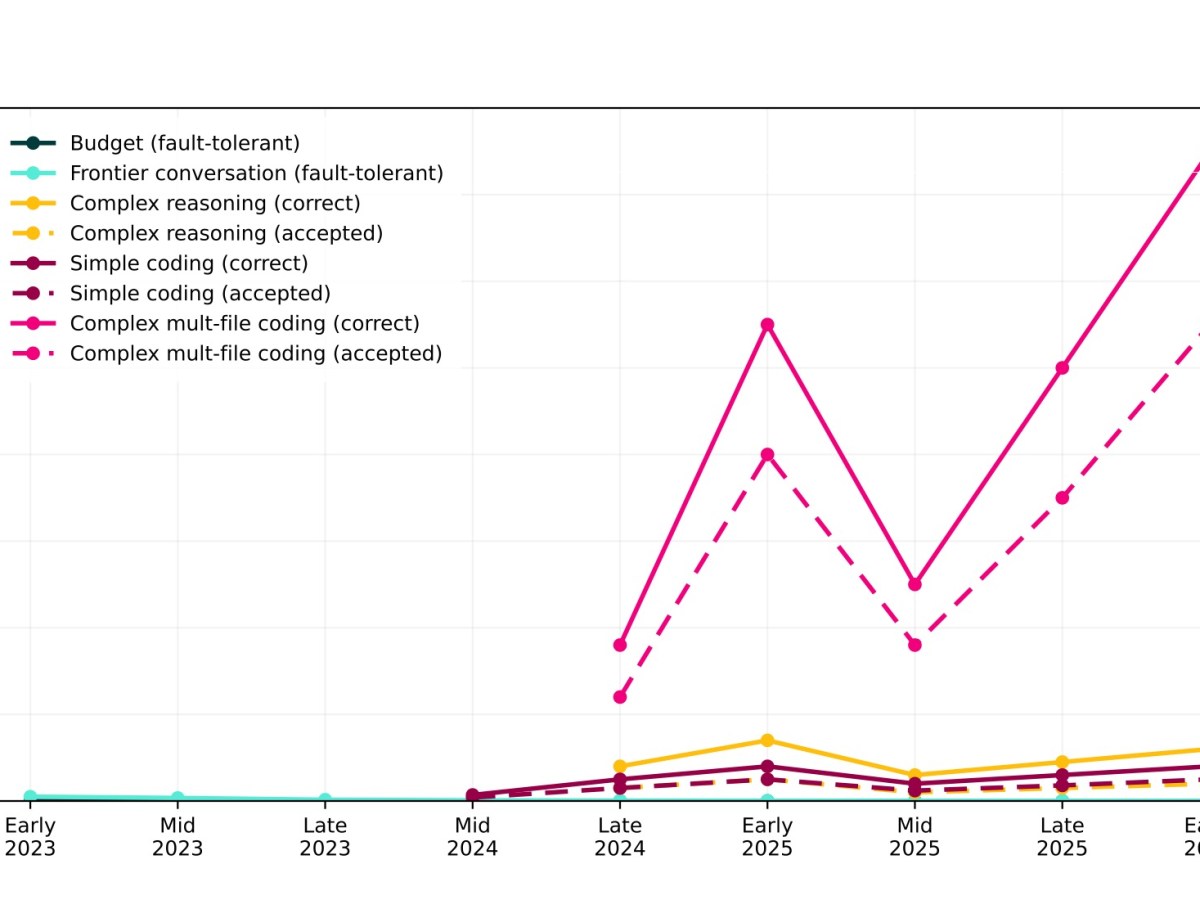The width and height of the screenshot is (1200, 900).
Task: Click the 'Late 2023' x-axis label
Action: 325,837
